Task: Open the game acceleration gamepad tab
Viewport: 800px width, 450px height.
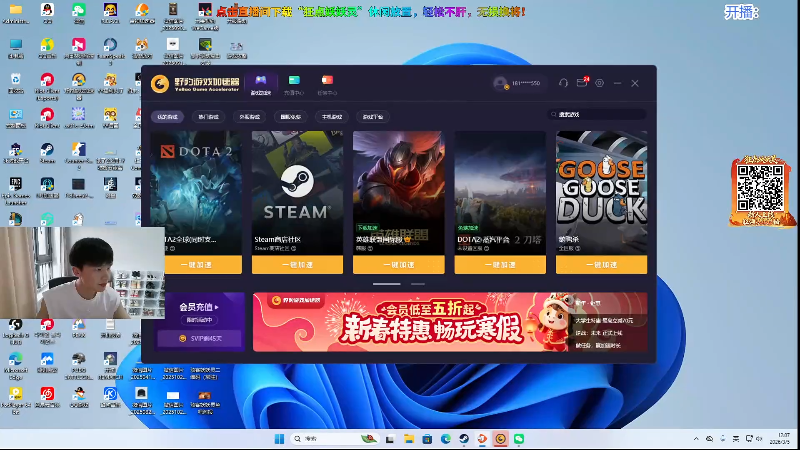Action: click(261, 84)
